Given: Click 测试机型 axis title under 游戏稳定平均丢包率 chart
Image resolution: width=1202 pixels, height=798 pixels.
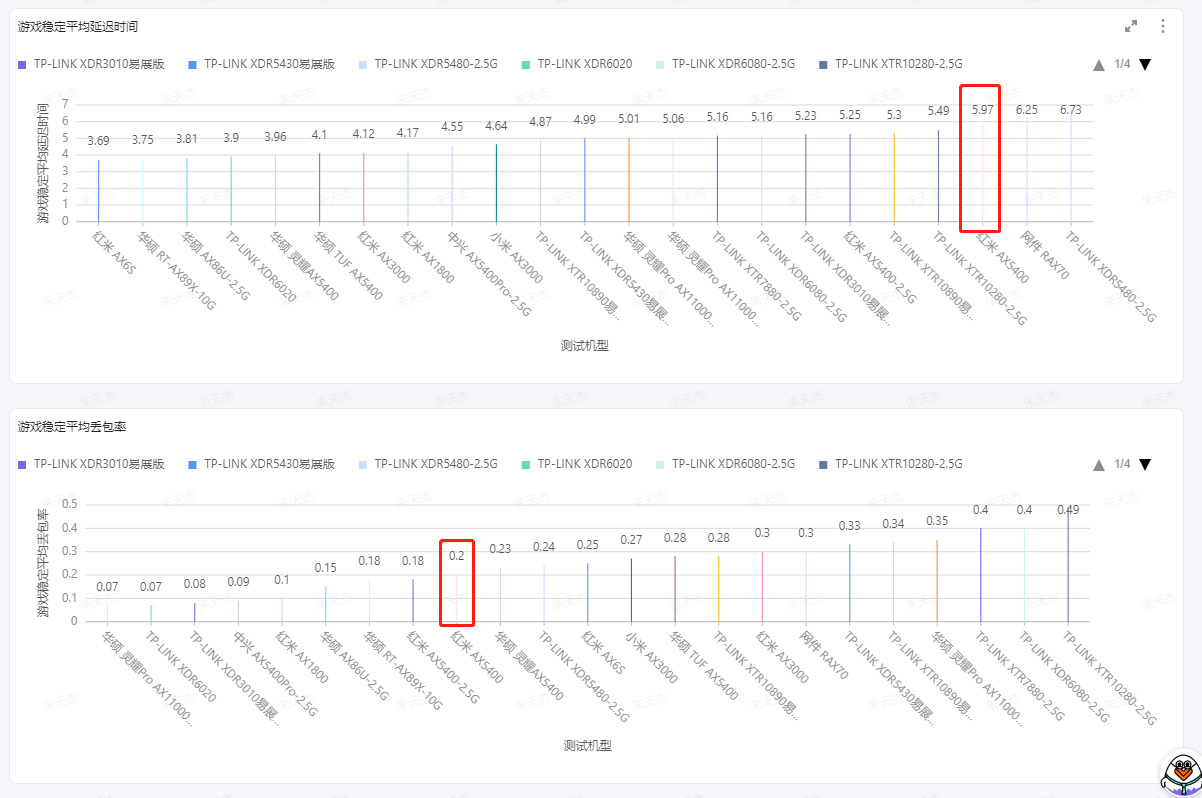Looking at the screenshot, I should point(587,745).
